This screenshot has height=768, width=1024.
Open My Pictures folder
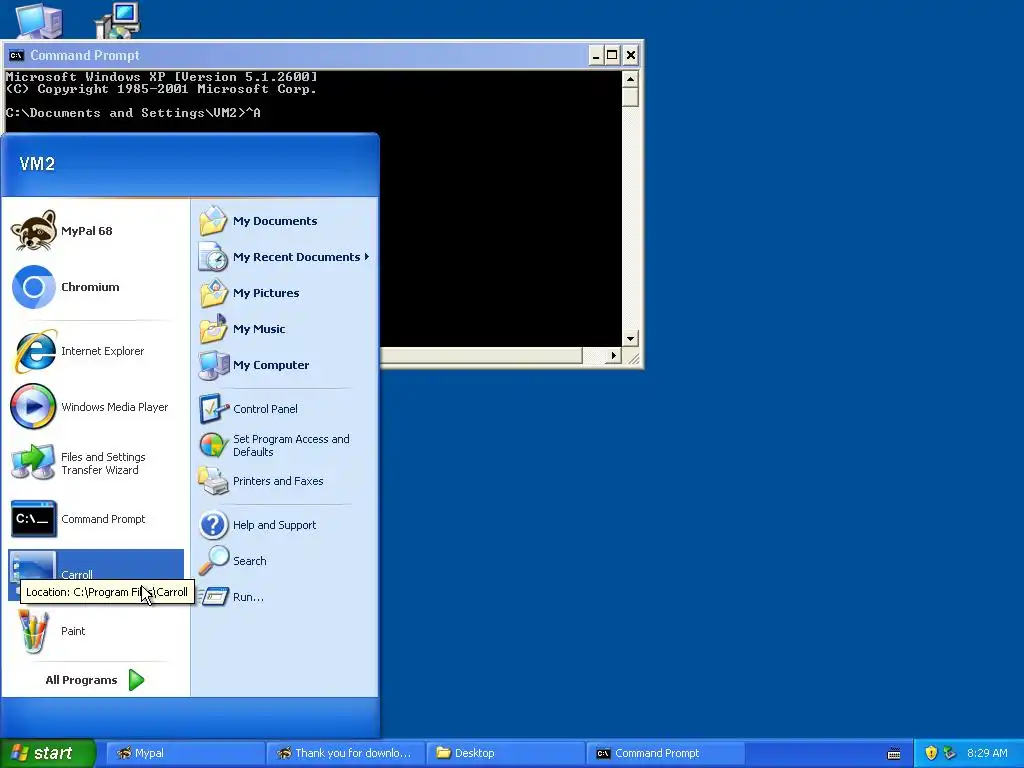tap(284, 293)
